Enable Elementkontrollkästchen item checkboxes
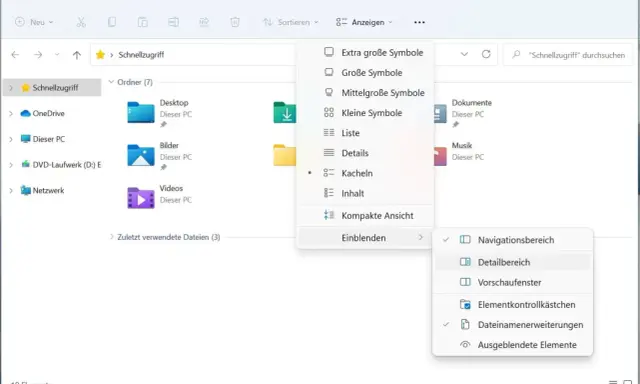640x384 pixels. coord(512,305)
